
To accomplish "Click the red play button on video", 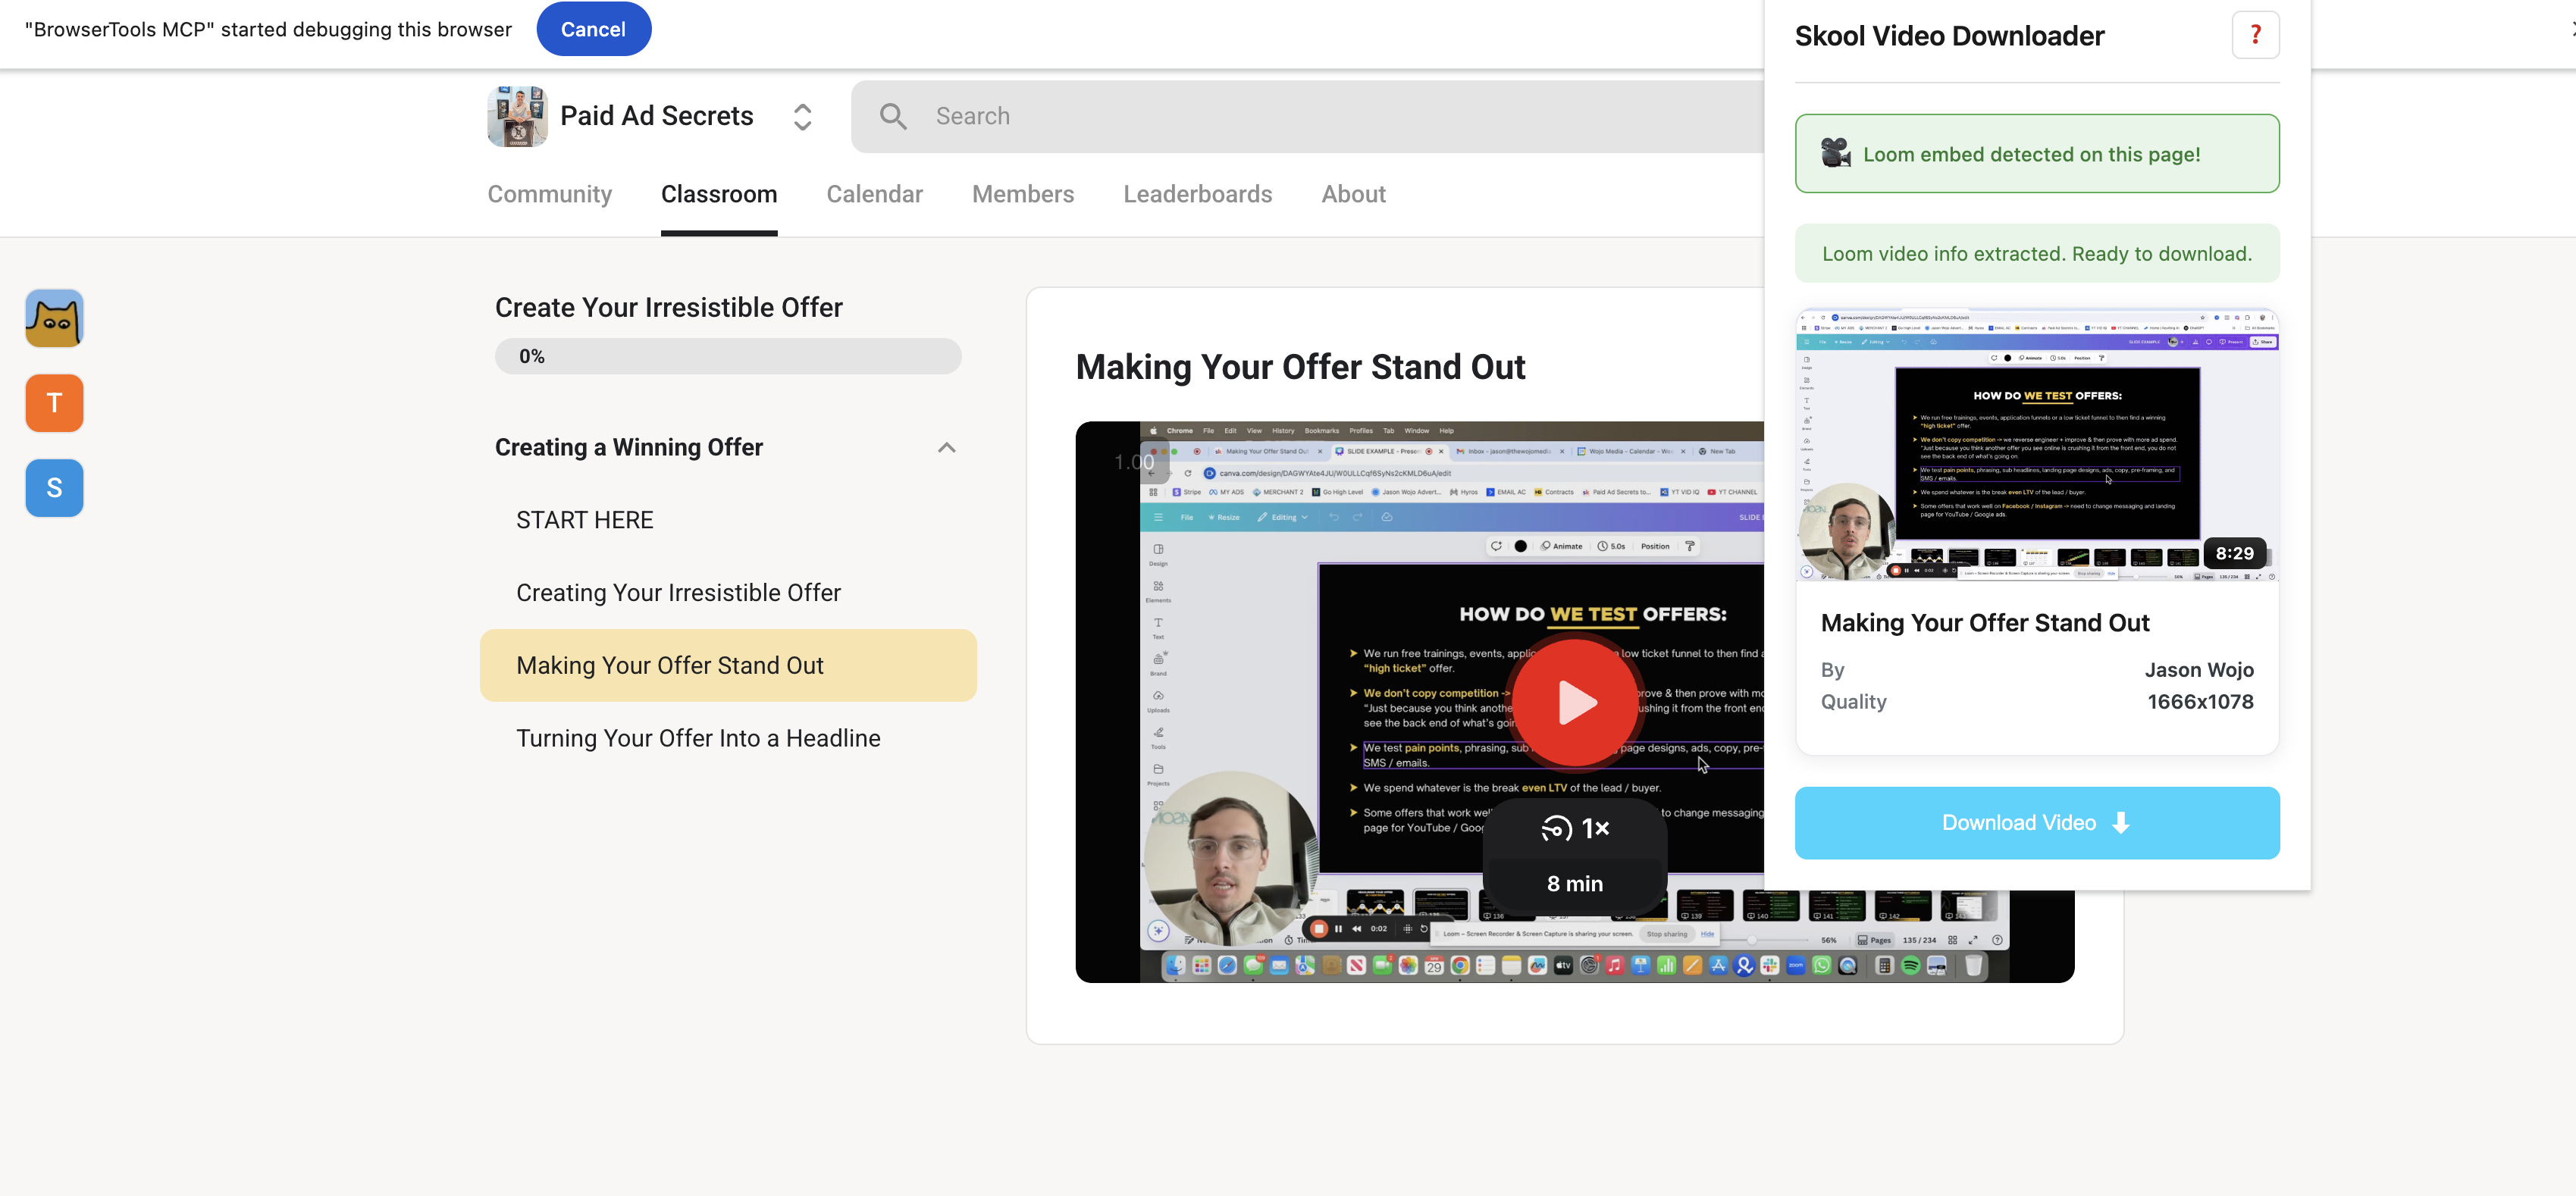I will tap(1574, 703).
